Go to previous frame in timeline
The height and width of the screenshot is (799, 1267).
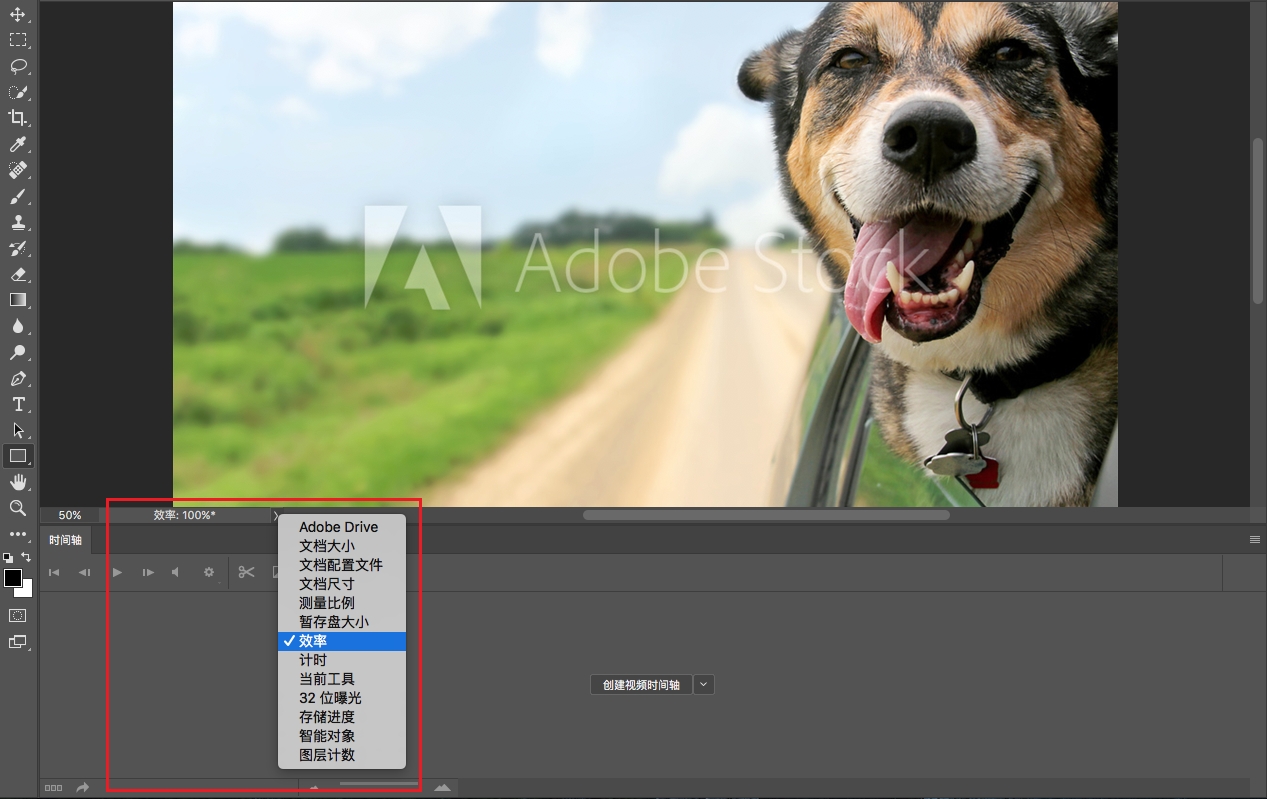click(85, 572)
